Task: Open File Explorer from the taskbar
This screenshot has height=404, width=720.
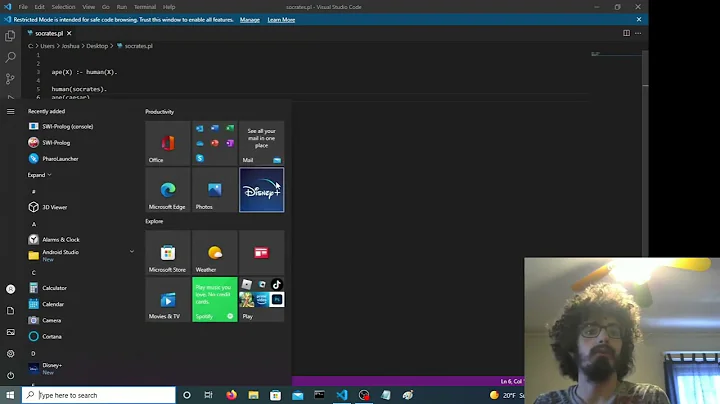Action: click(x=253, y=395)
